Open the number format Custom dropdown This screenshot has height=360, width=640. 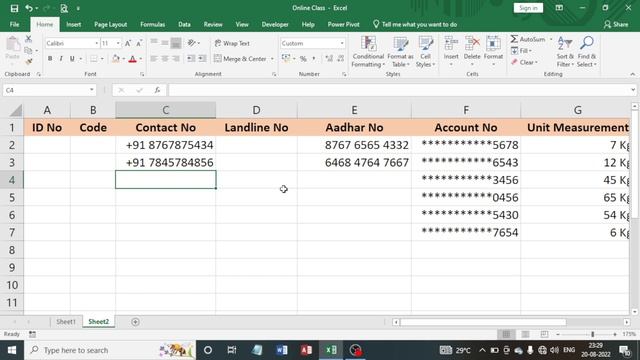(x=342, y=43)
